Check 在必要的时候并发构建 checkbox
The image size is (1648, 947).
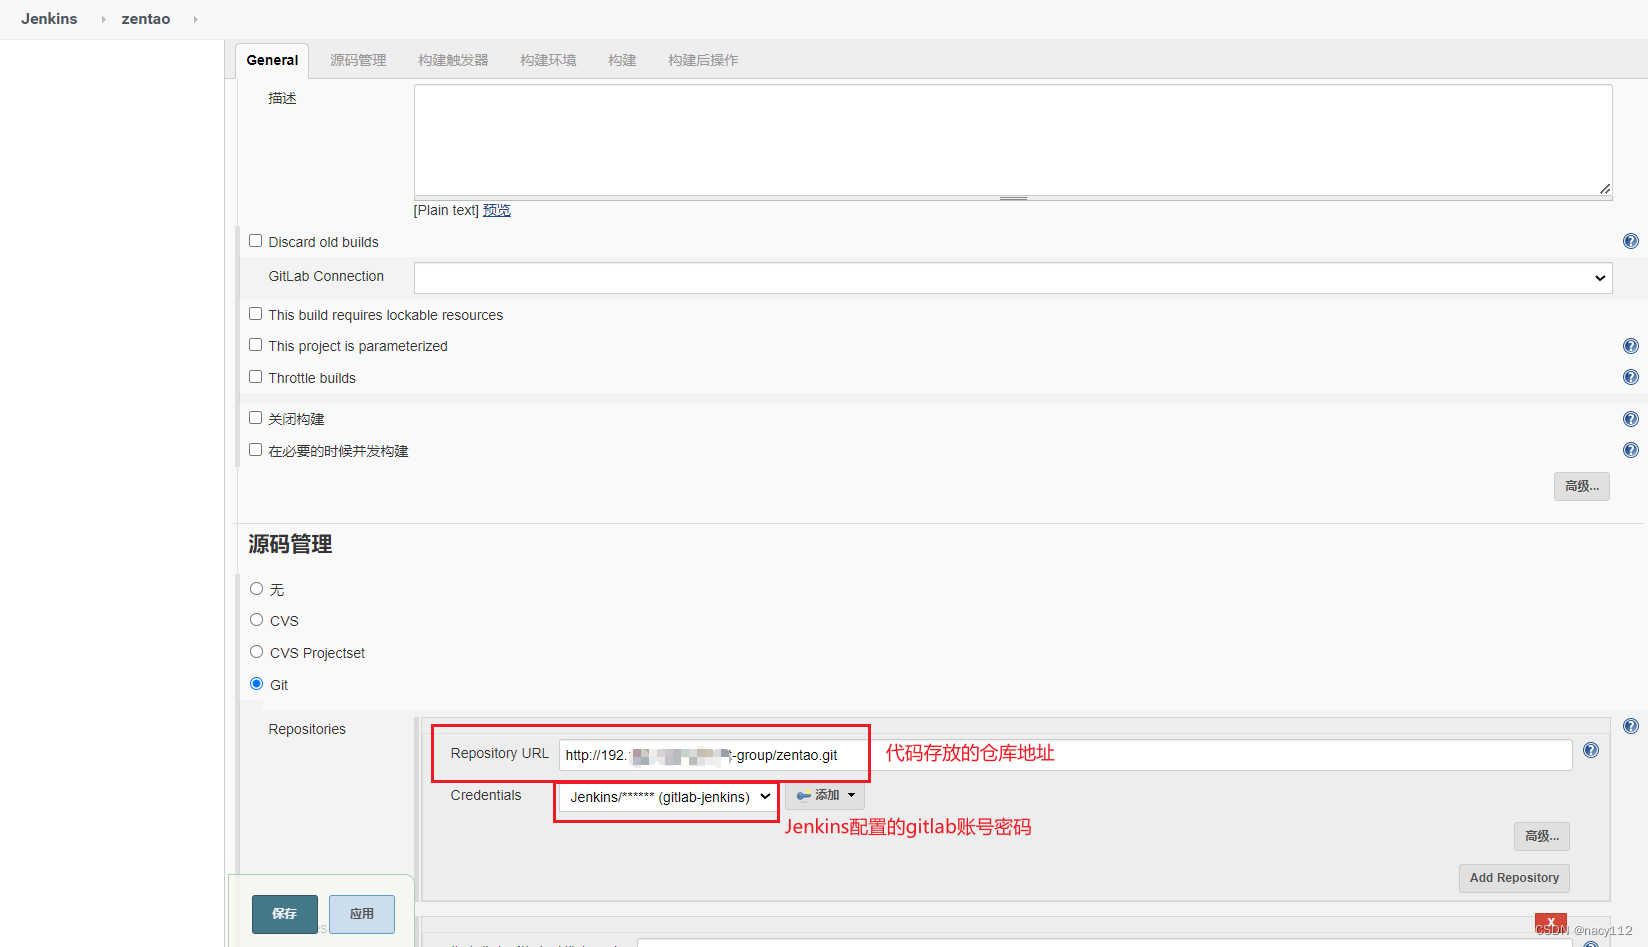tap(256, 450)
